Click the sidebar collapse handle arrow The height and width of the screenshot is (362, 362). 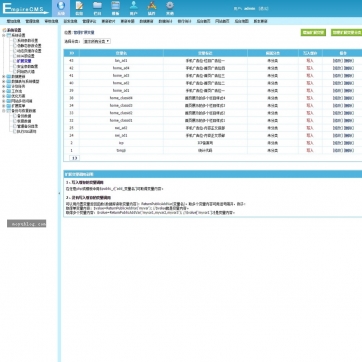[x=59, y=193]
